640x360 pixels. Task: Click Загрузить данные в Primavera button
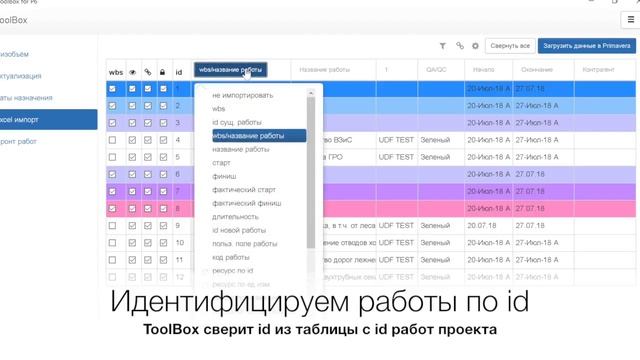point(587,46)
